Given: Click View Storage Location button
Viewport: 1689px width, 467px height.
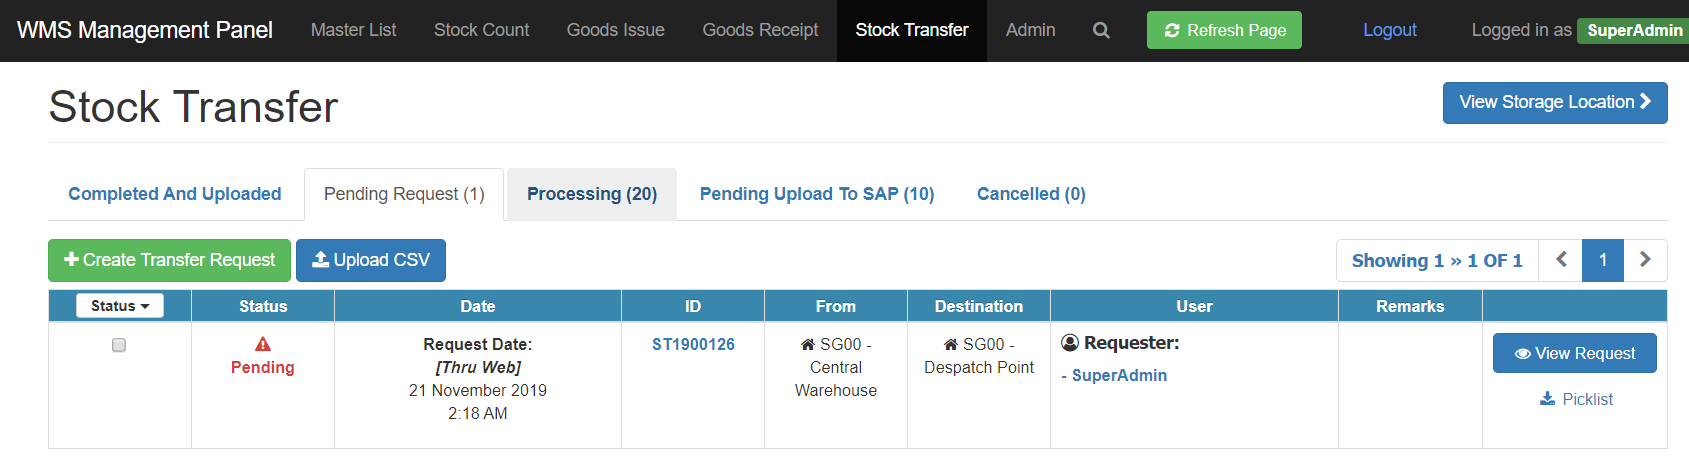Looking at the screenshot, I should click(1555, 103).
